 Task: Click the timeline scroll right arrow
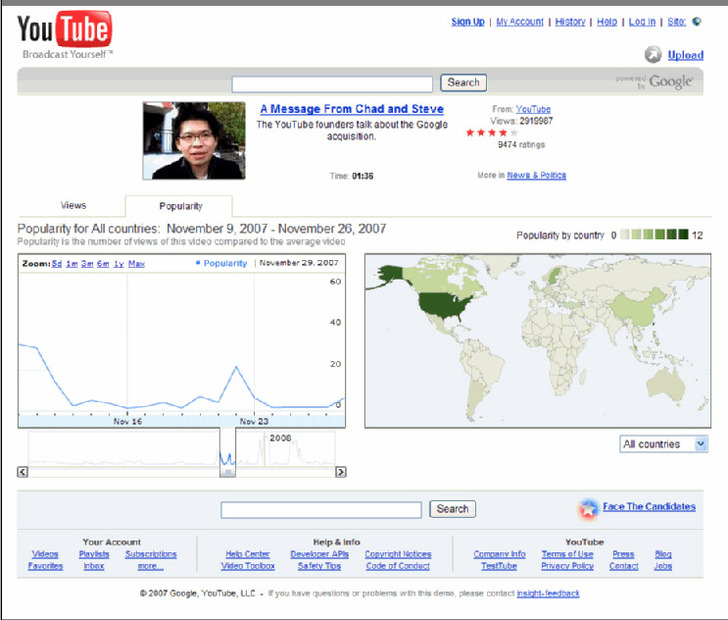coord(340,472)
